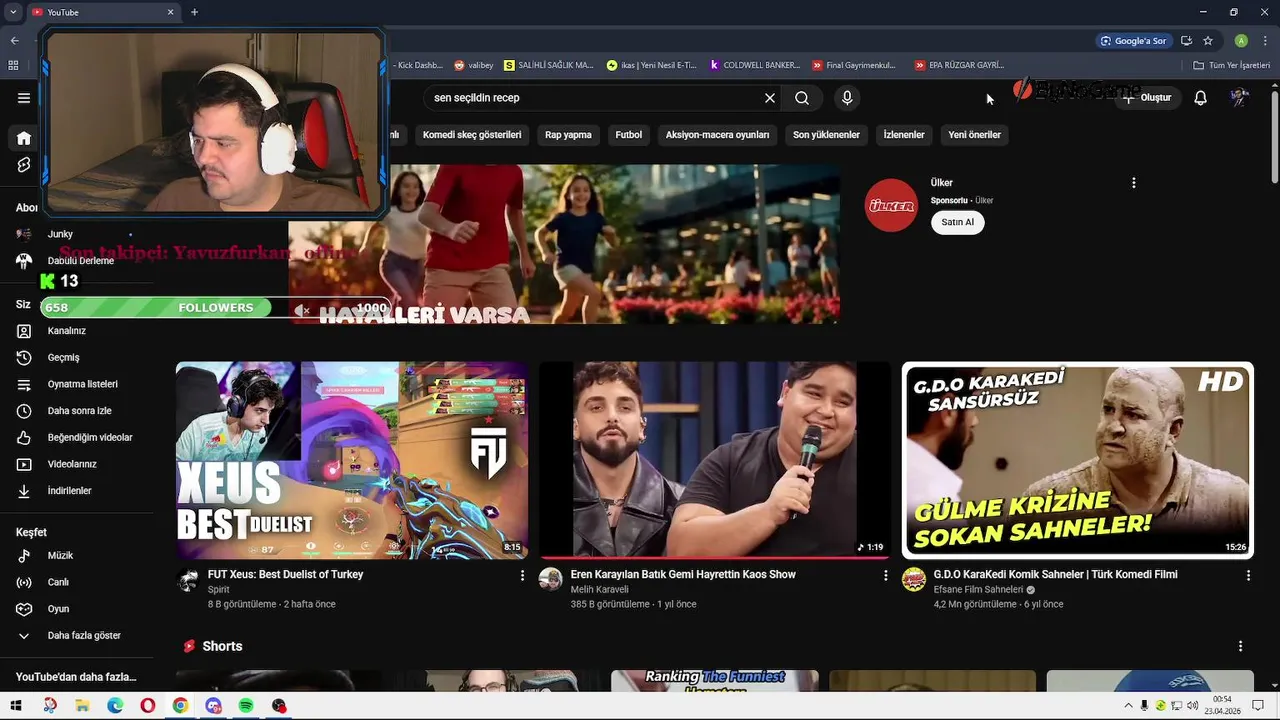Run search with the magnifying glass button
1280x720 pixels.
(802, 98)
